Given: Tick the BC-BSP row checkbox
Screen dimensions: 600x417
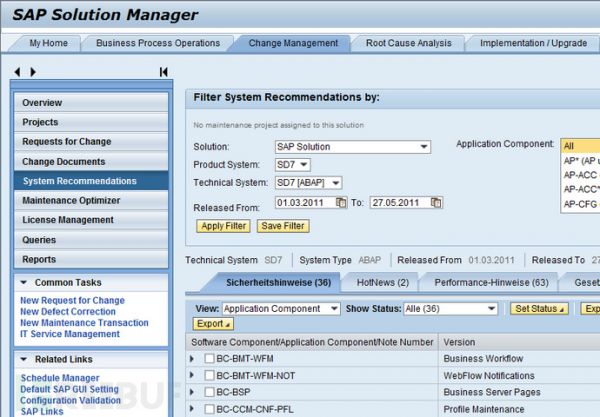Looking at the screenshot, I should [x=209, y=392].
